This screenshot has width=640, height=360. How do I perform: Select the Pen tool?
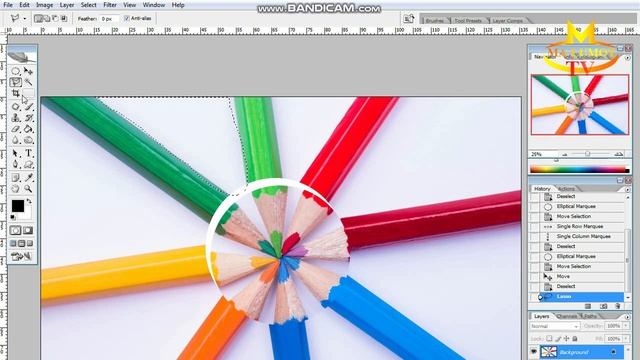pos(16,164)
